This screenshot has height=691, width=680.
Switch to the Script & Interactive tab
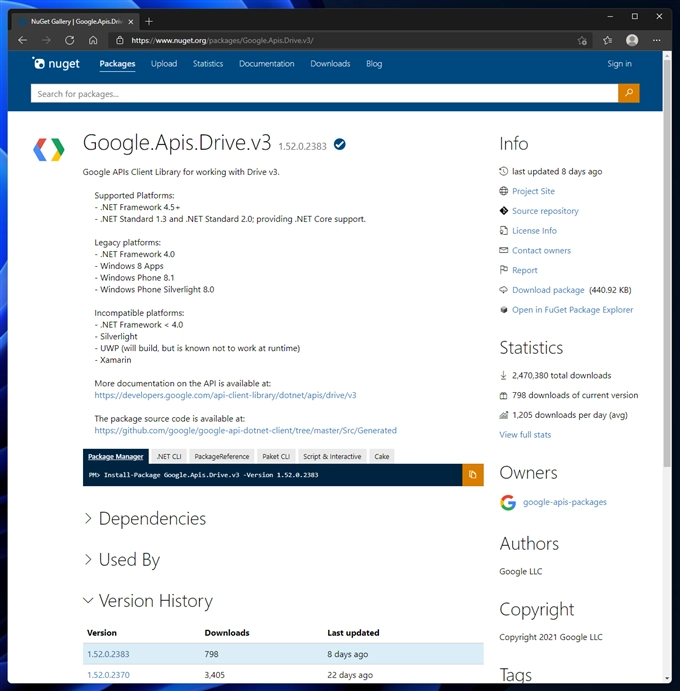coord(332,456)
